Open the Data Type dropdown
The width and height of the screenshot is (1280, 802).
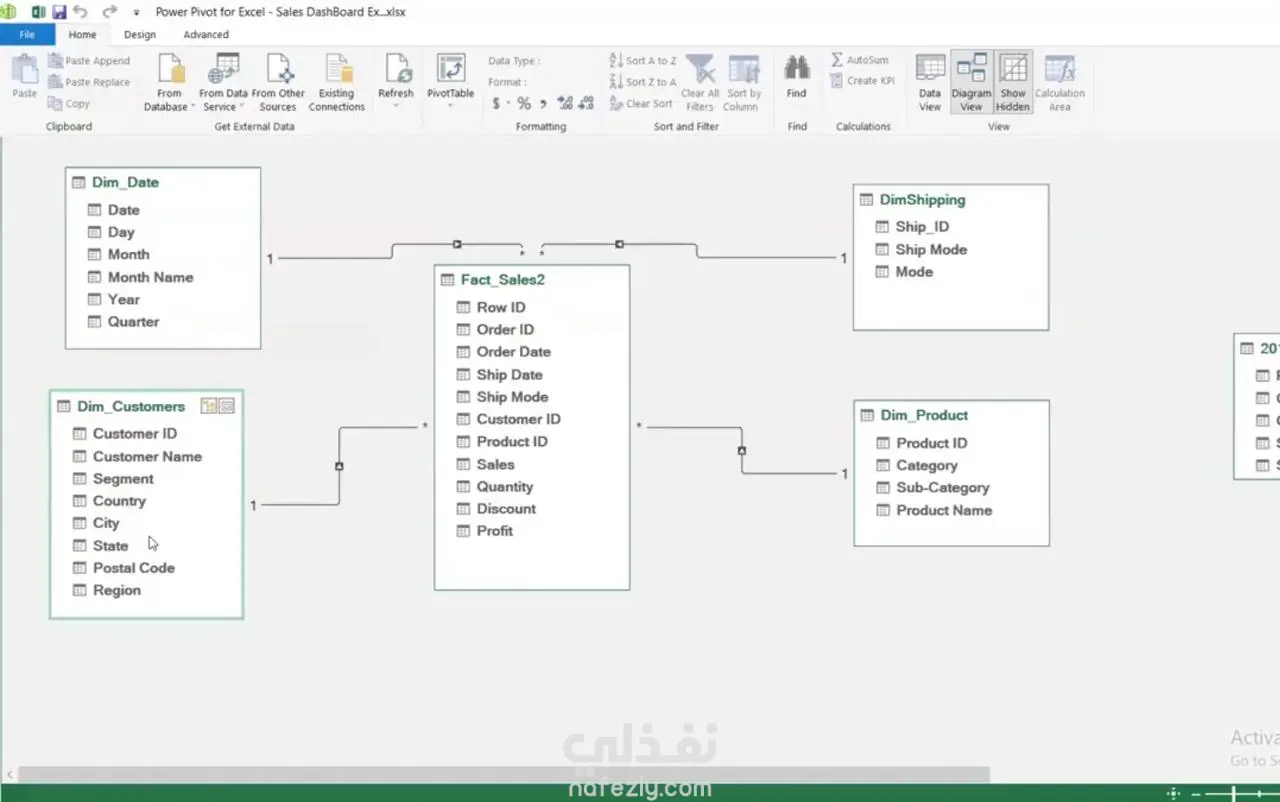click(516, 61)
